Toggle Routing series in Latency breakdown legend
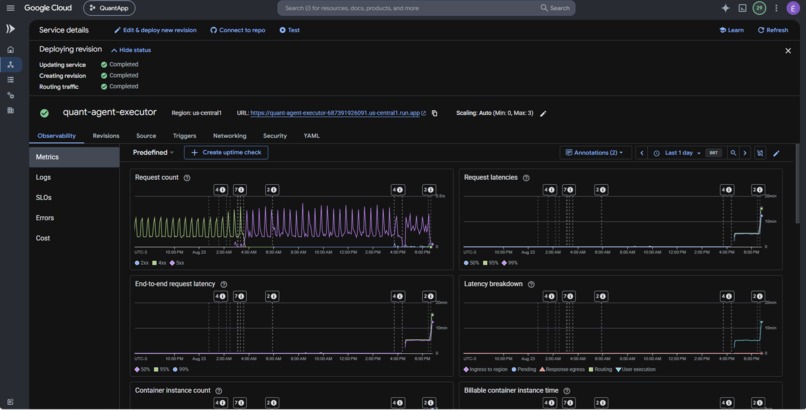Image resolution: width=806 pixels, height=410 pixels. 600,369
